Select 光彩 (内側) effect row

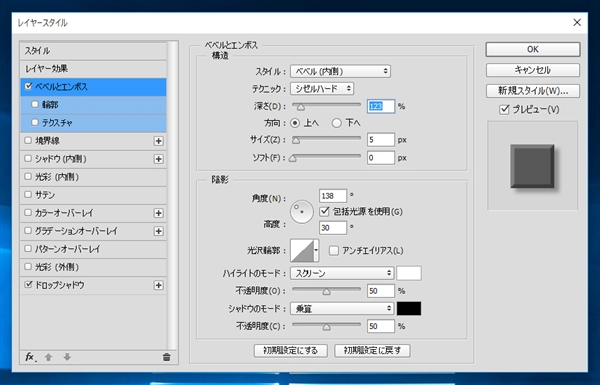coord(93,177)
